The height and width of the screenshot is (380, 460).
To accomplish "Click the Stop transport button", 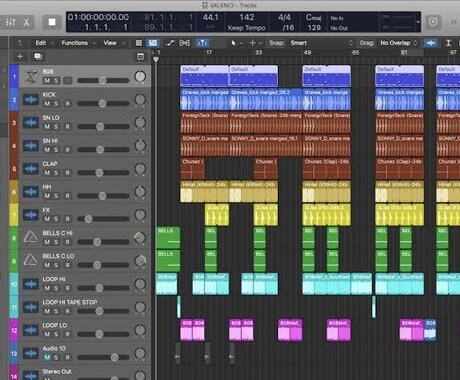I will click(52, 22).
